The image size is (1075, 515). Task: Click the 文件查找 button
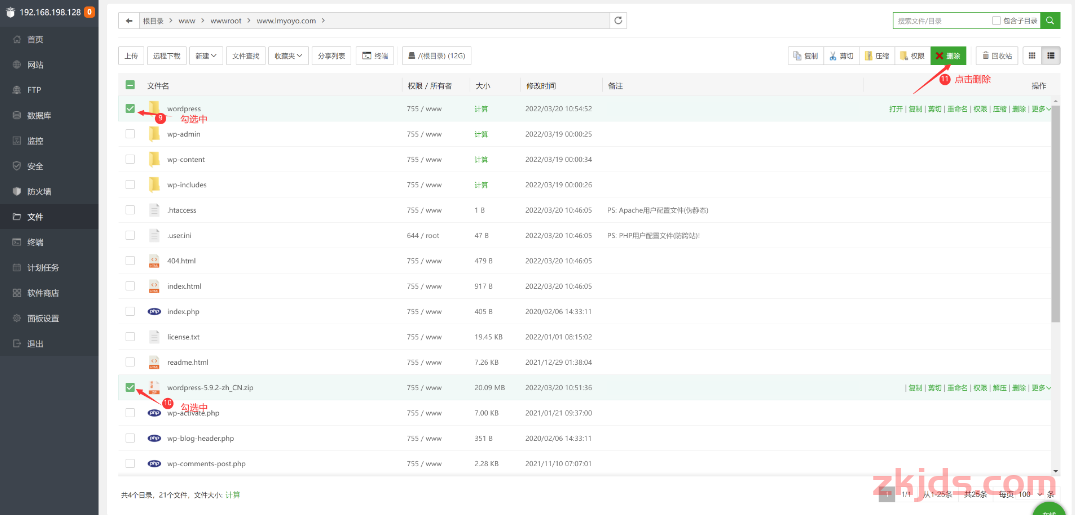pyautogui.click(x=245, y=56)
